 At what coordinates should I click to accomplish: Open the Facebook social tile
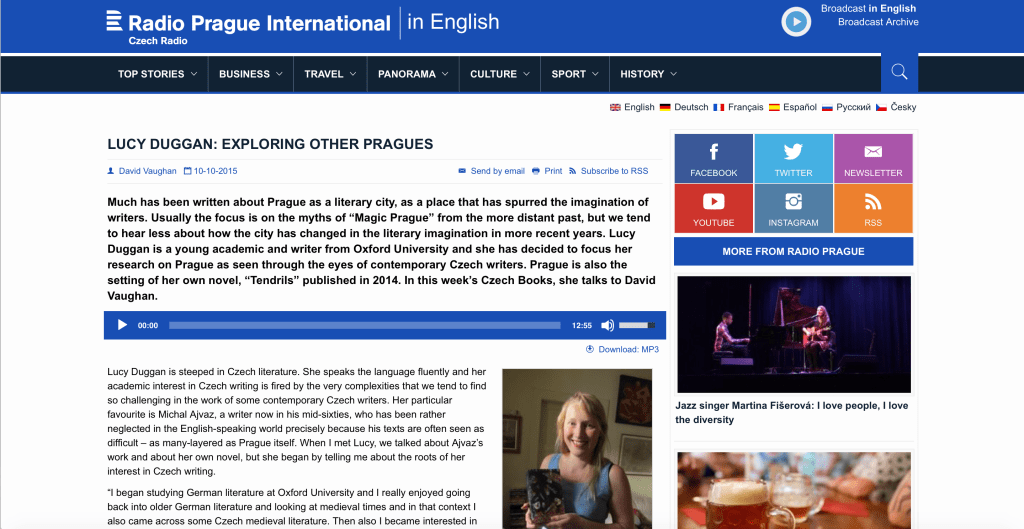[x=713, y=158]
